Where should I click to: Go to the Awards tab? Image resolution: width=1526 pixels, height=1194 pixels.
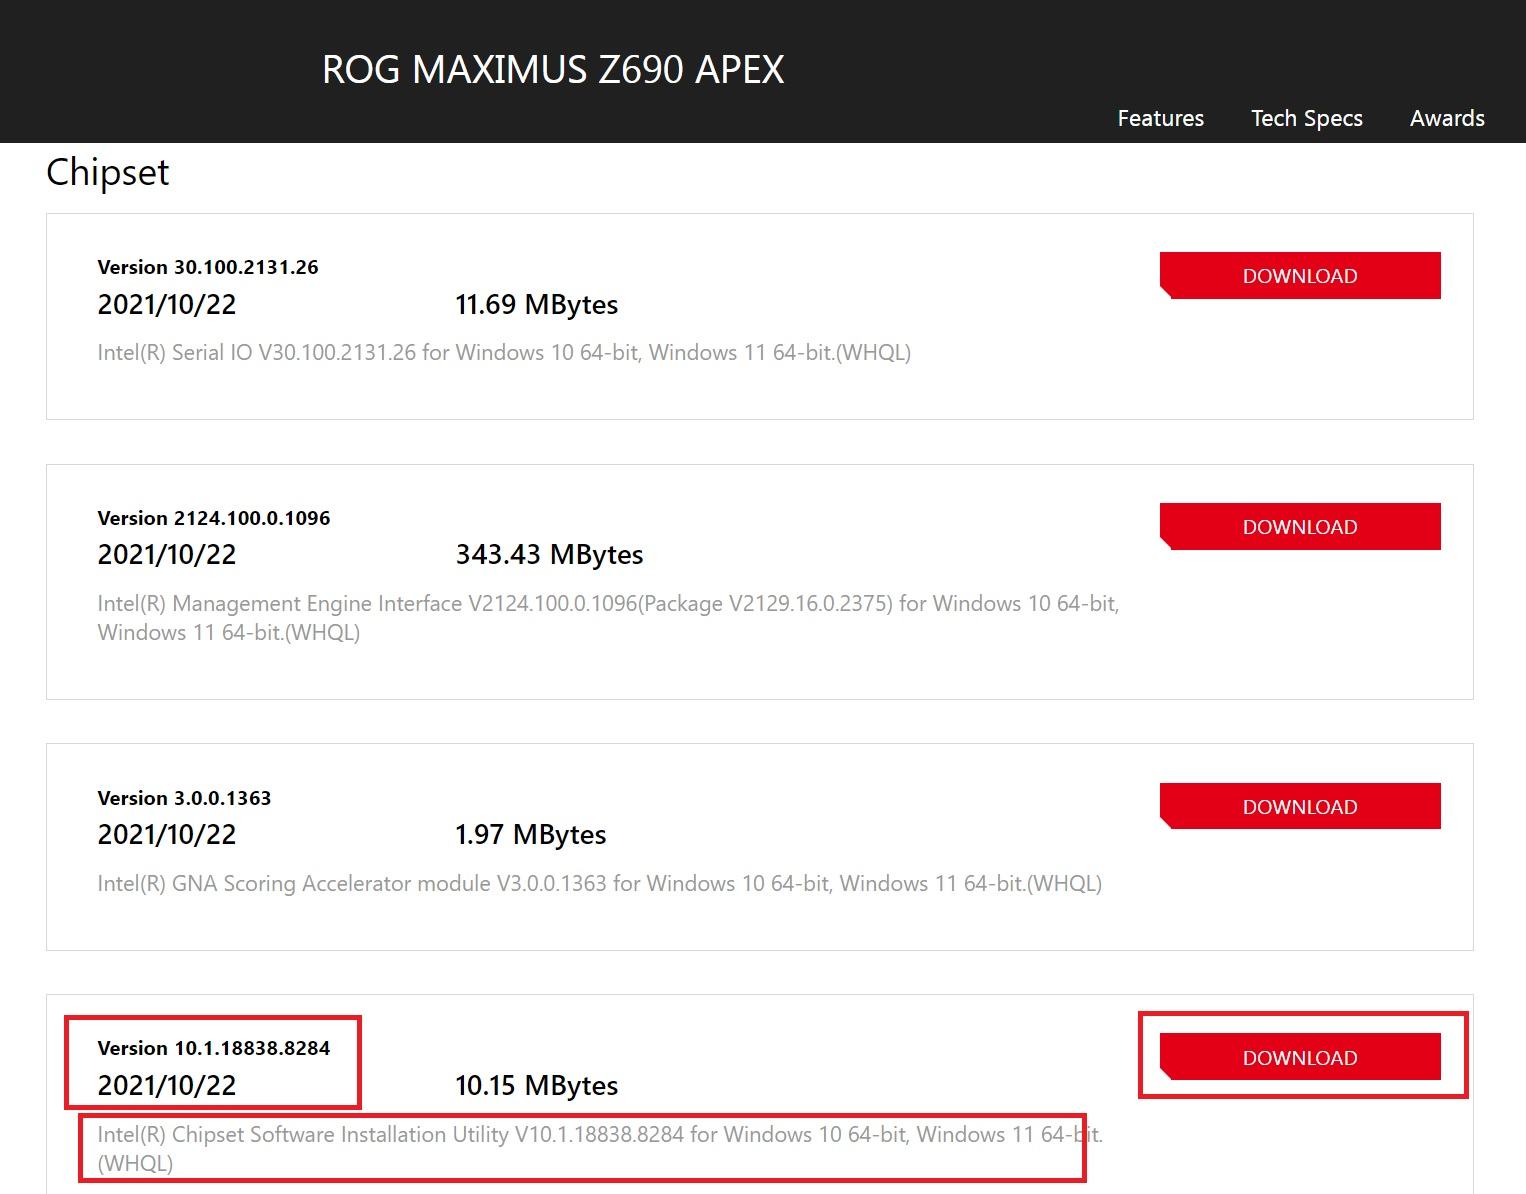click(x=1446, y=118)
